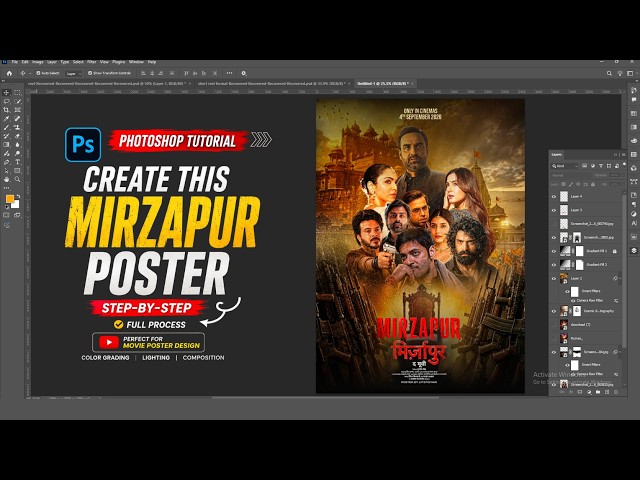Open the Move tool preset picker arrow

(x=30, y=73)
